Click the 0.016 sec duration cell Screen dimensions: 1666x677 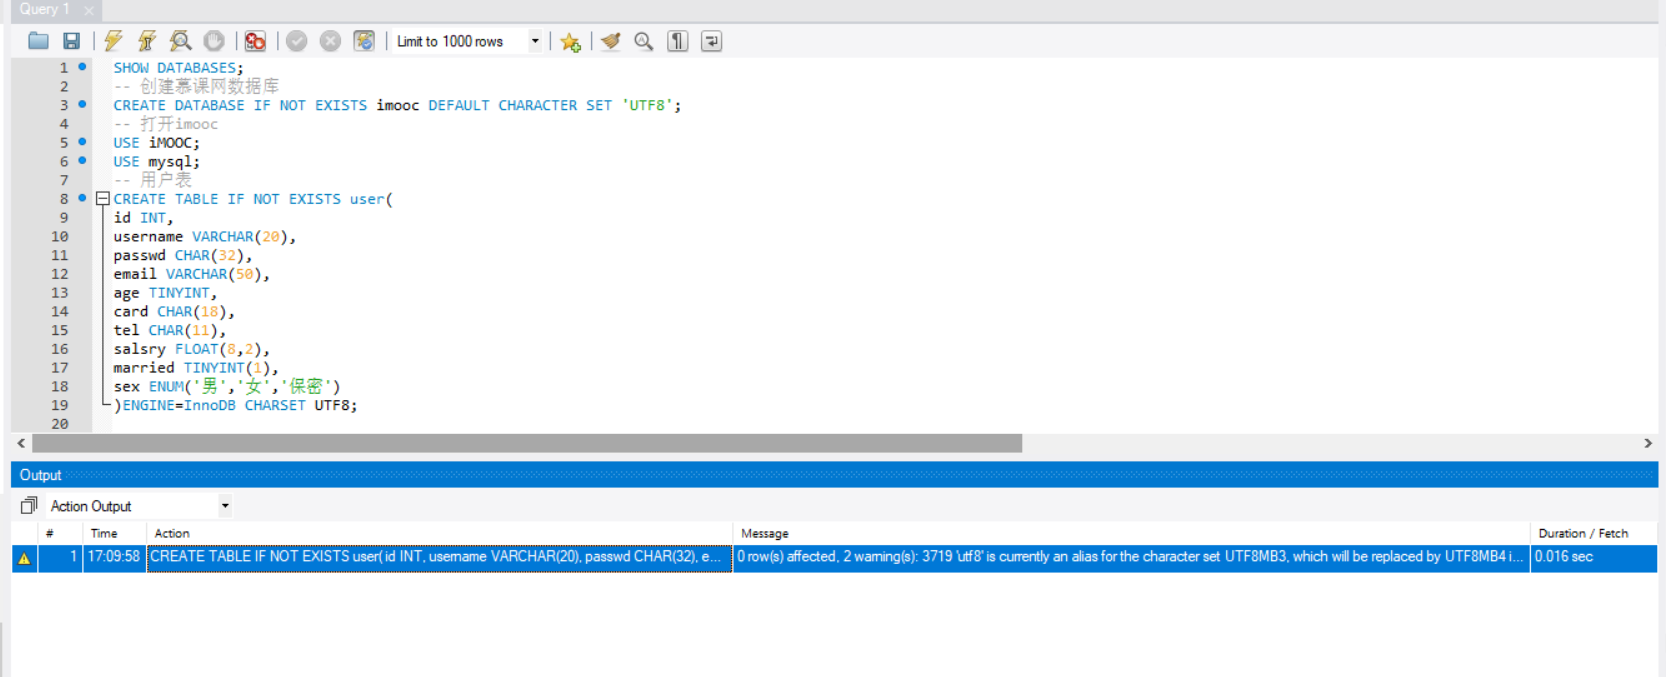[1593, 557]
